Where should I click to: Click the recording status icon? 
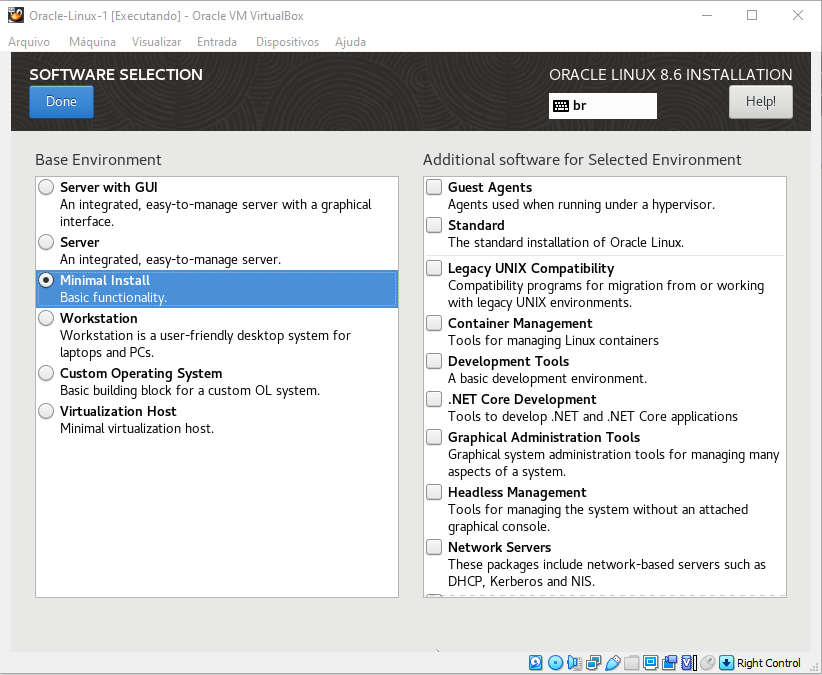669,663
